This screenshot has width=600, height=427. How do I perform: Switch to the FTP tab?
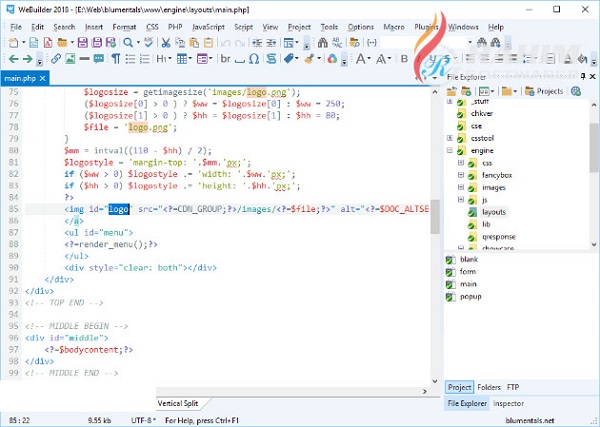[513, 387]
